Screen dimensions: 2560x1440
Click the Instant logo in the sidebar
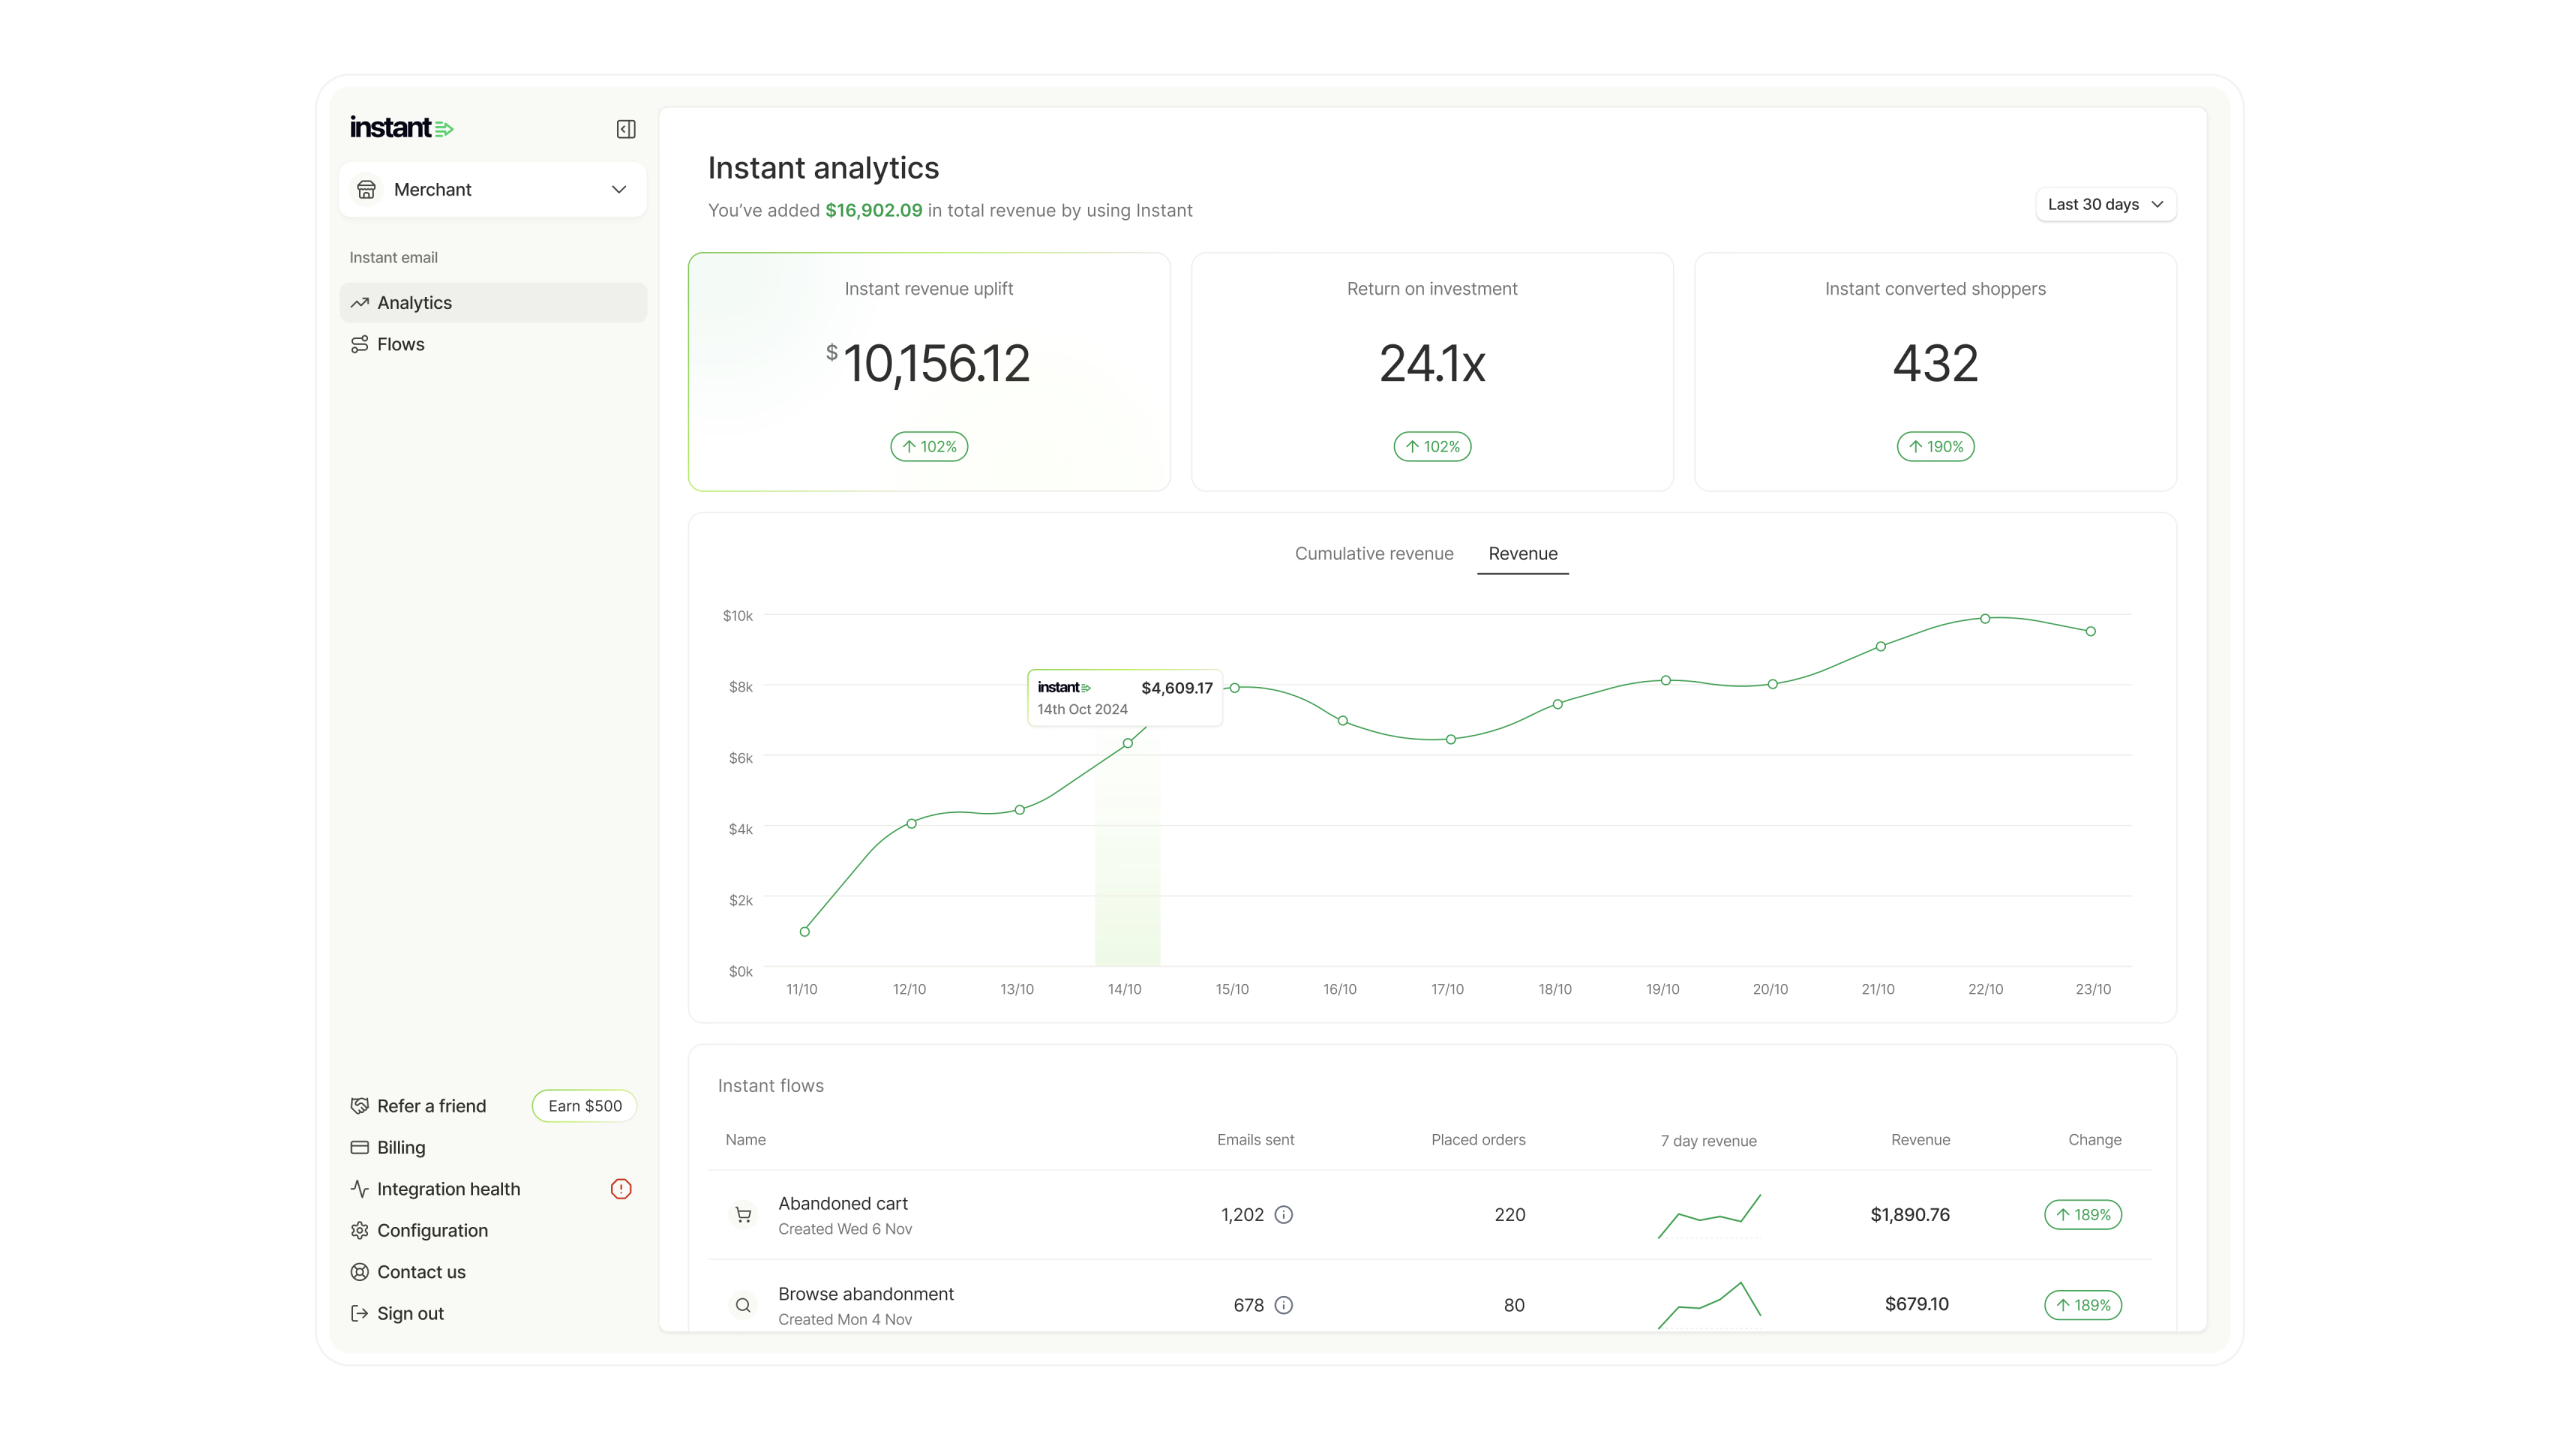(401, 128)
